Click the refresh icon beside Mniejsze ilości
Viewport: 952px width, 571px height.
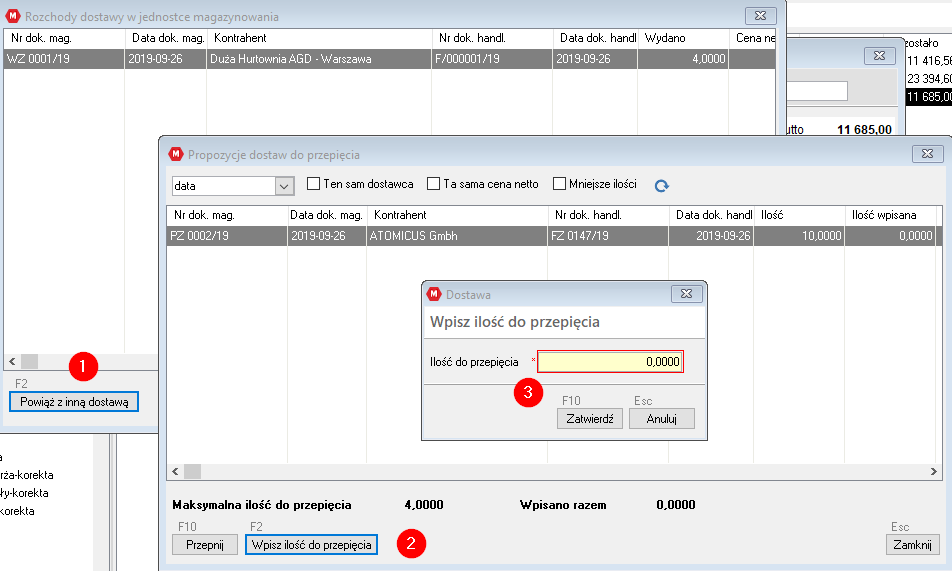pos(661,185)
